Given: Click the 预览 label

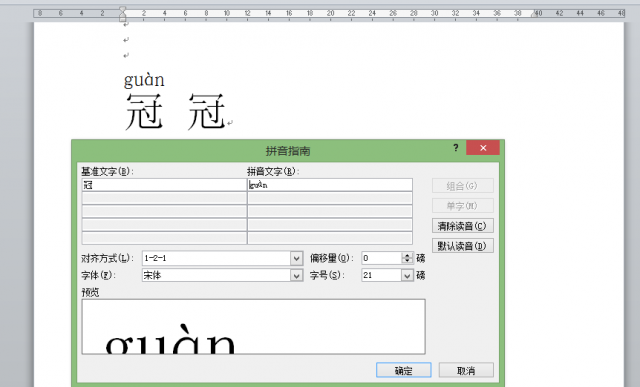Looking at the screenshot, I should (x=90, y=292).
